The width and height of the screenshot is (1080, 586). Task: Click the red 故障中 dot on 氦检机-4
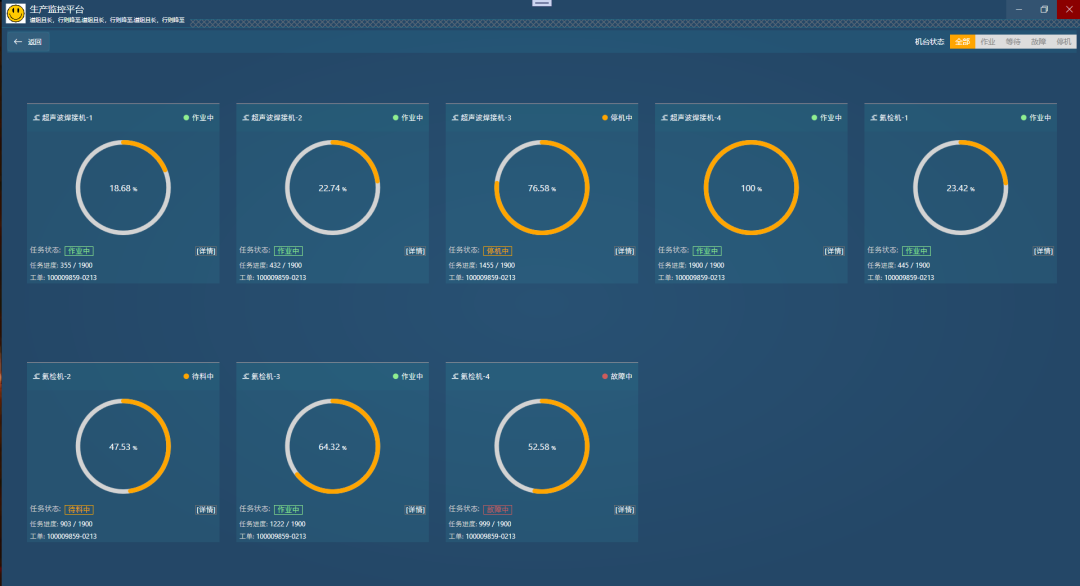(x=605, y=377)
